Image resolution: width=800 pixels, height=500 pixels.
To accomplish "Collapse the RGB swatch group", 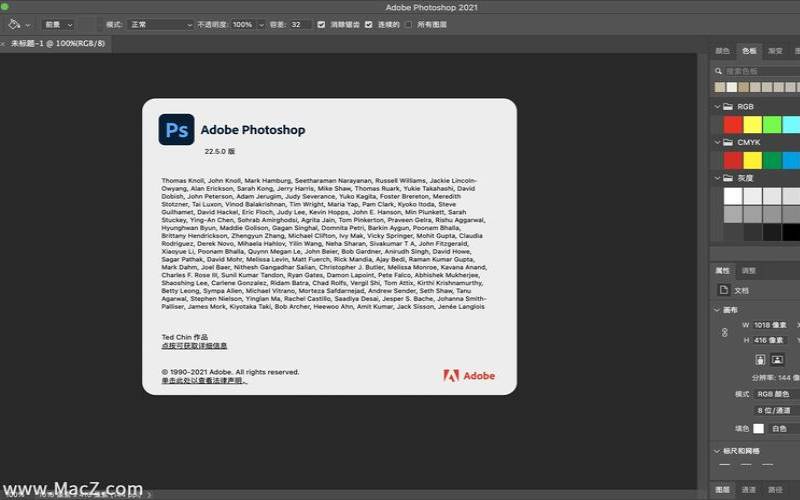I will tap(717, 107).
